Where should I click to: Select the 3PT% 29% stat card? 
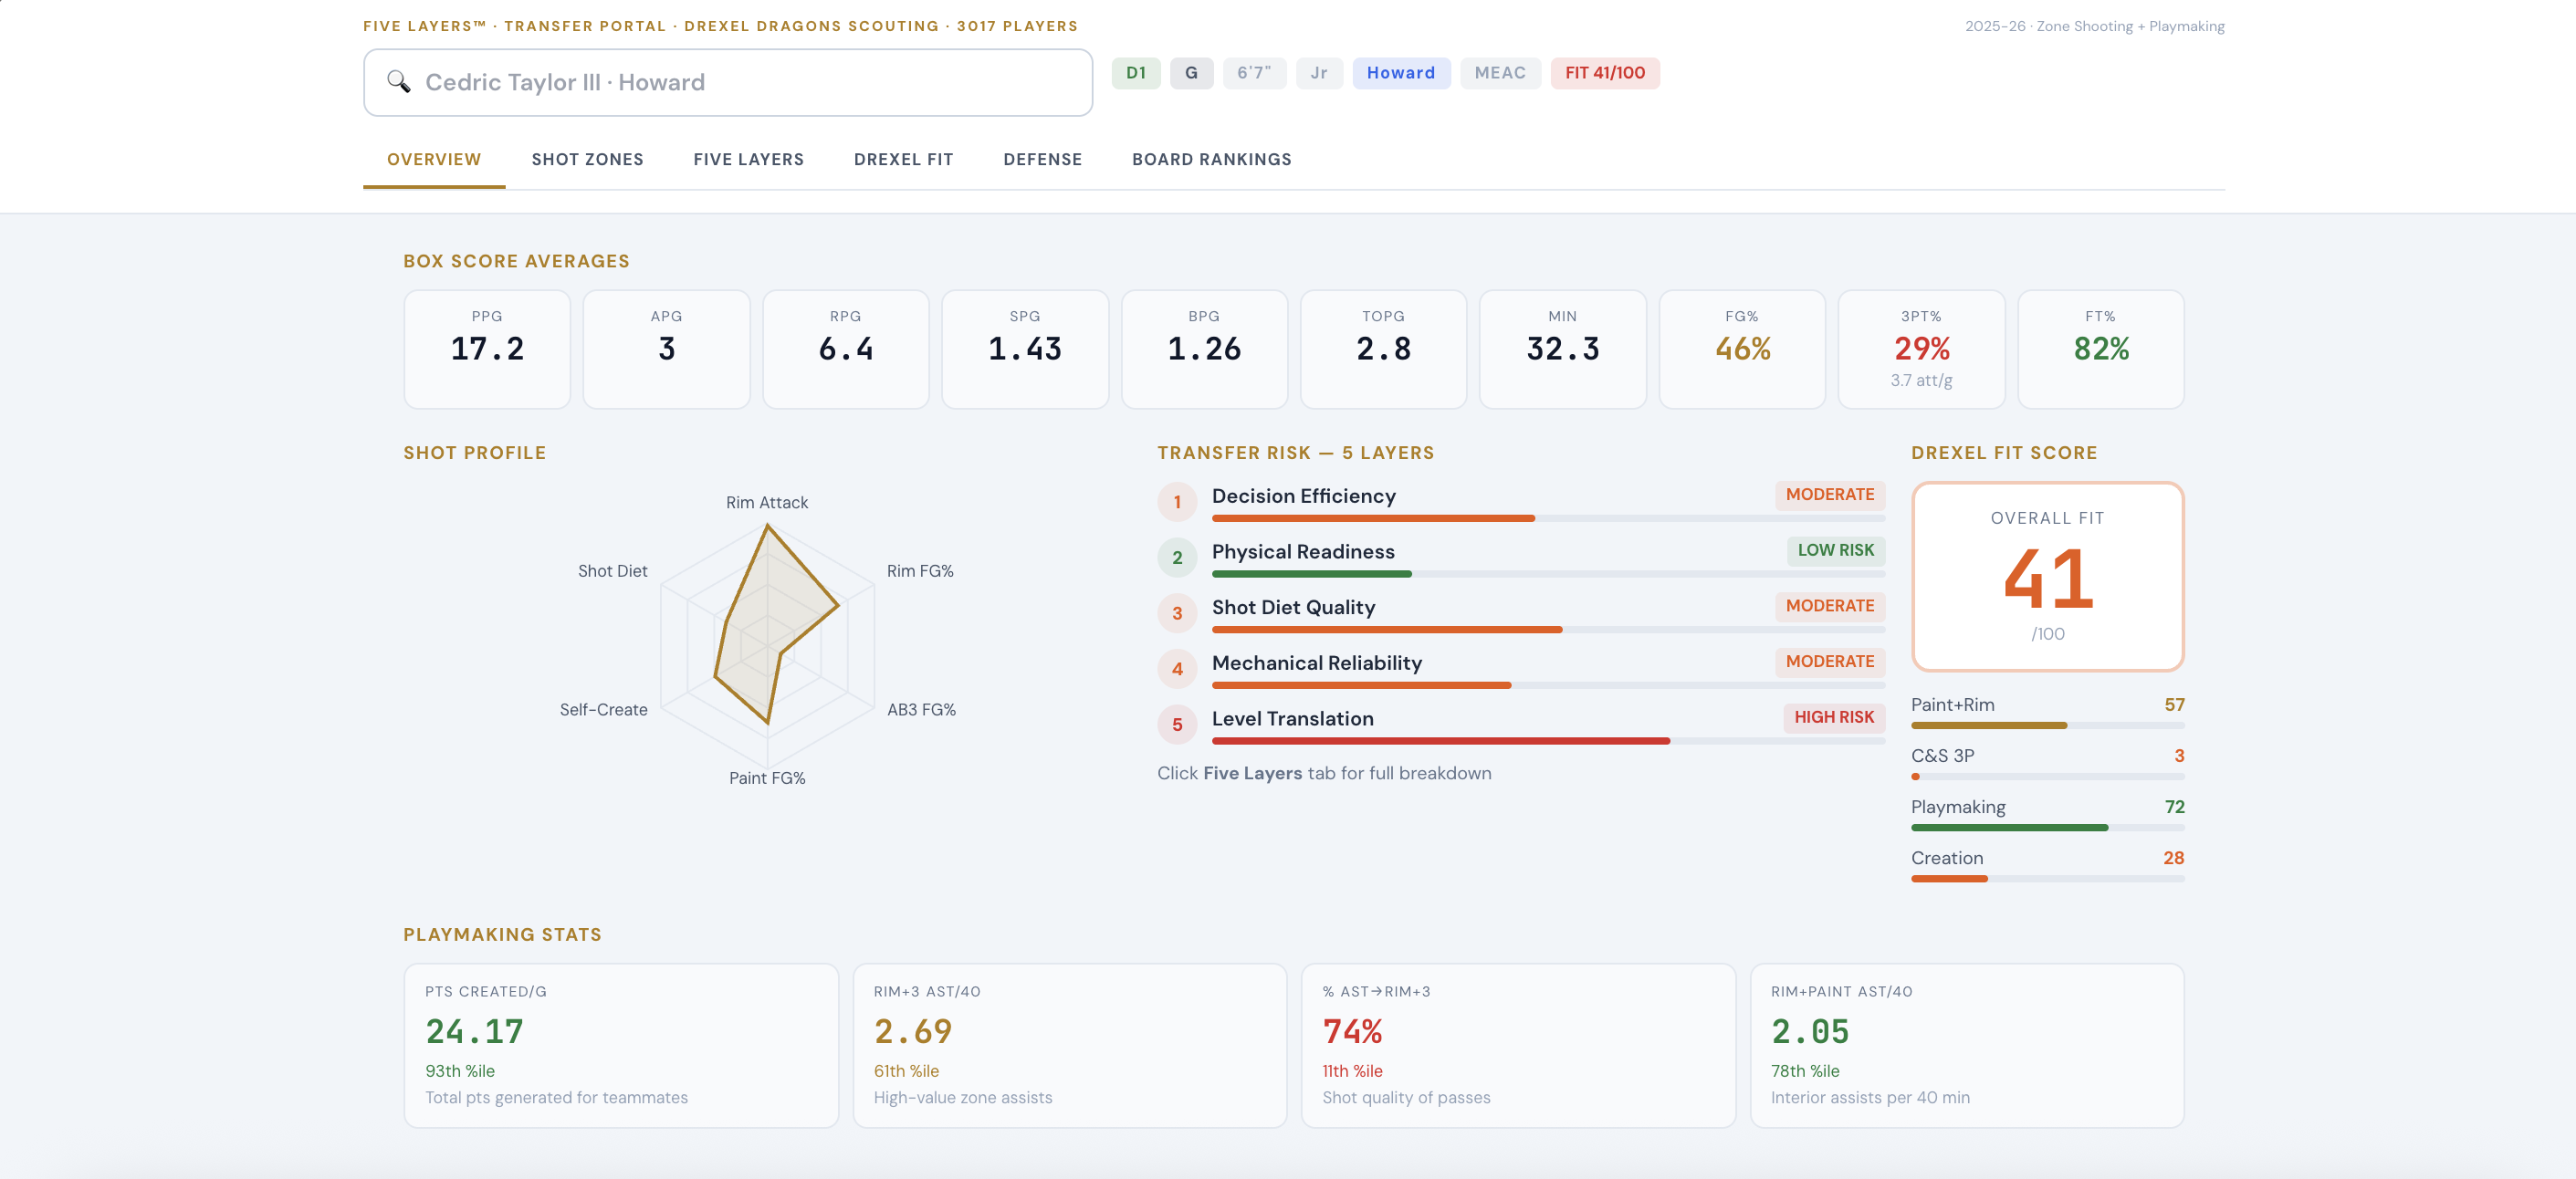(x=1921, y=349)
